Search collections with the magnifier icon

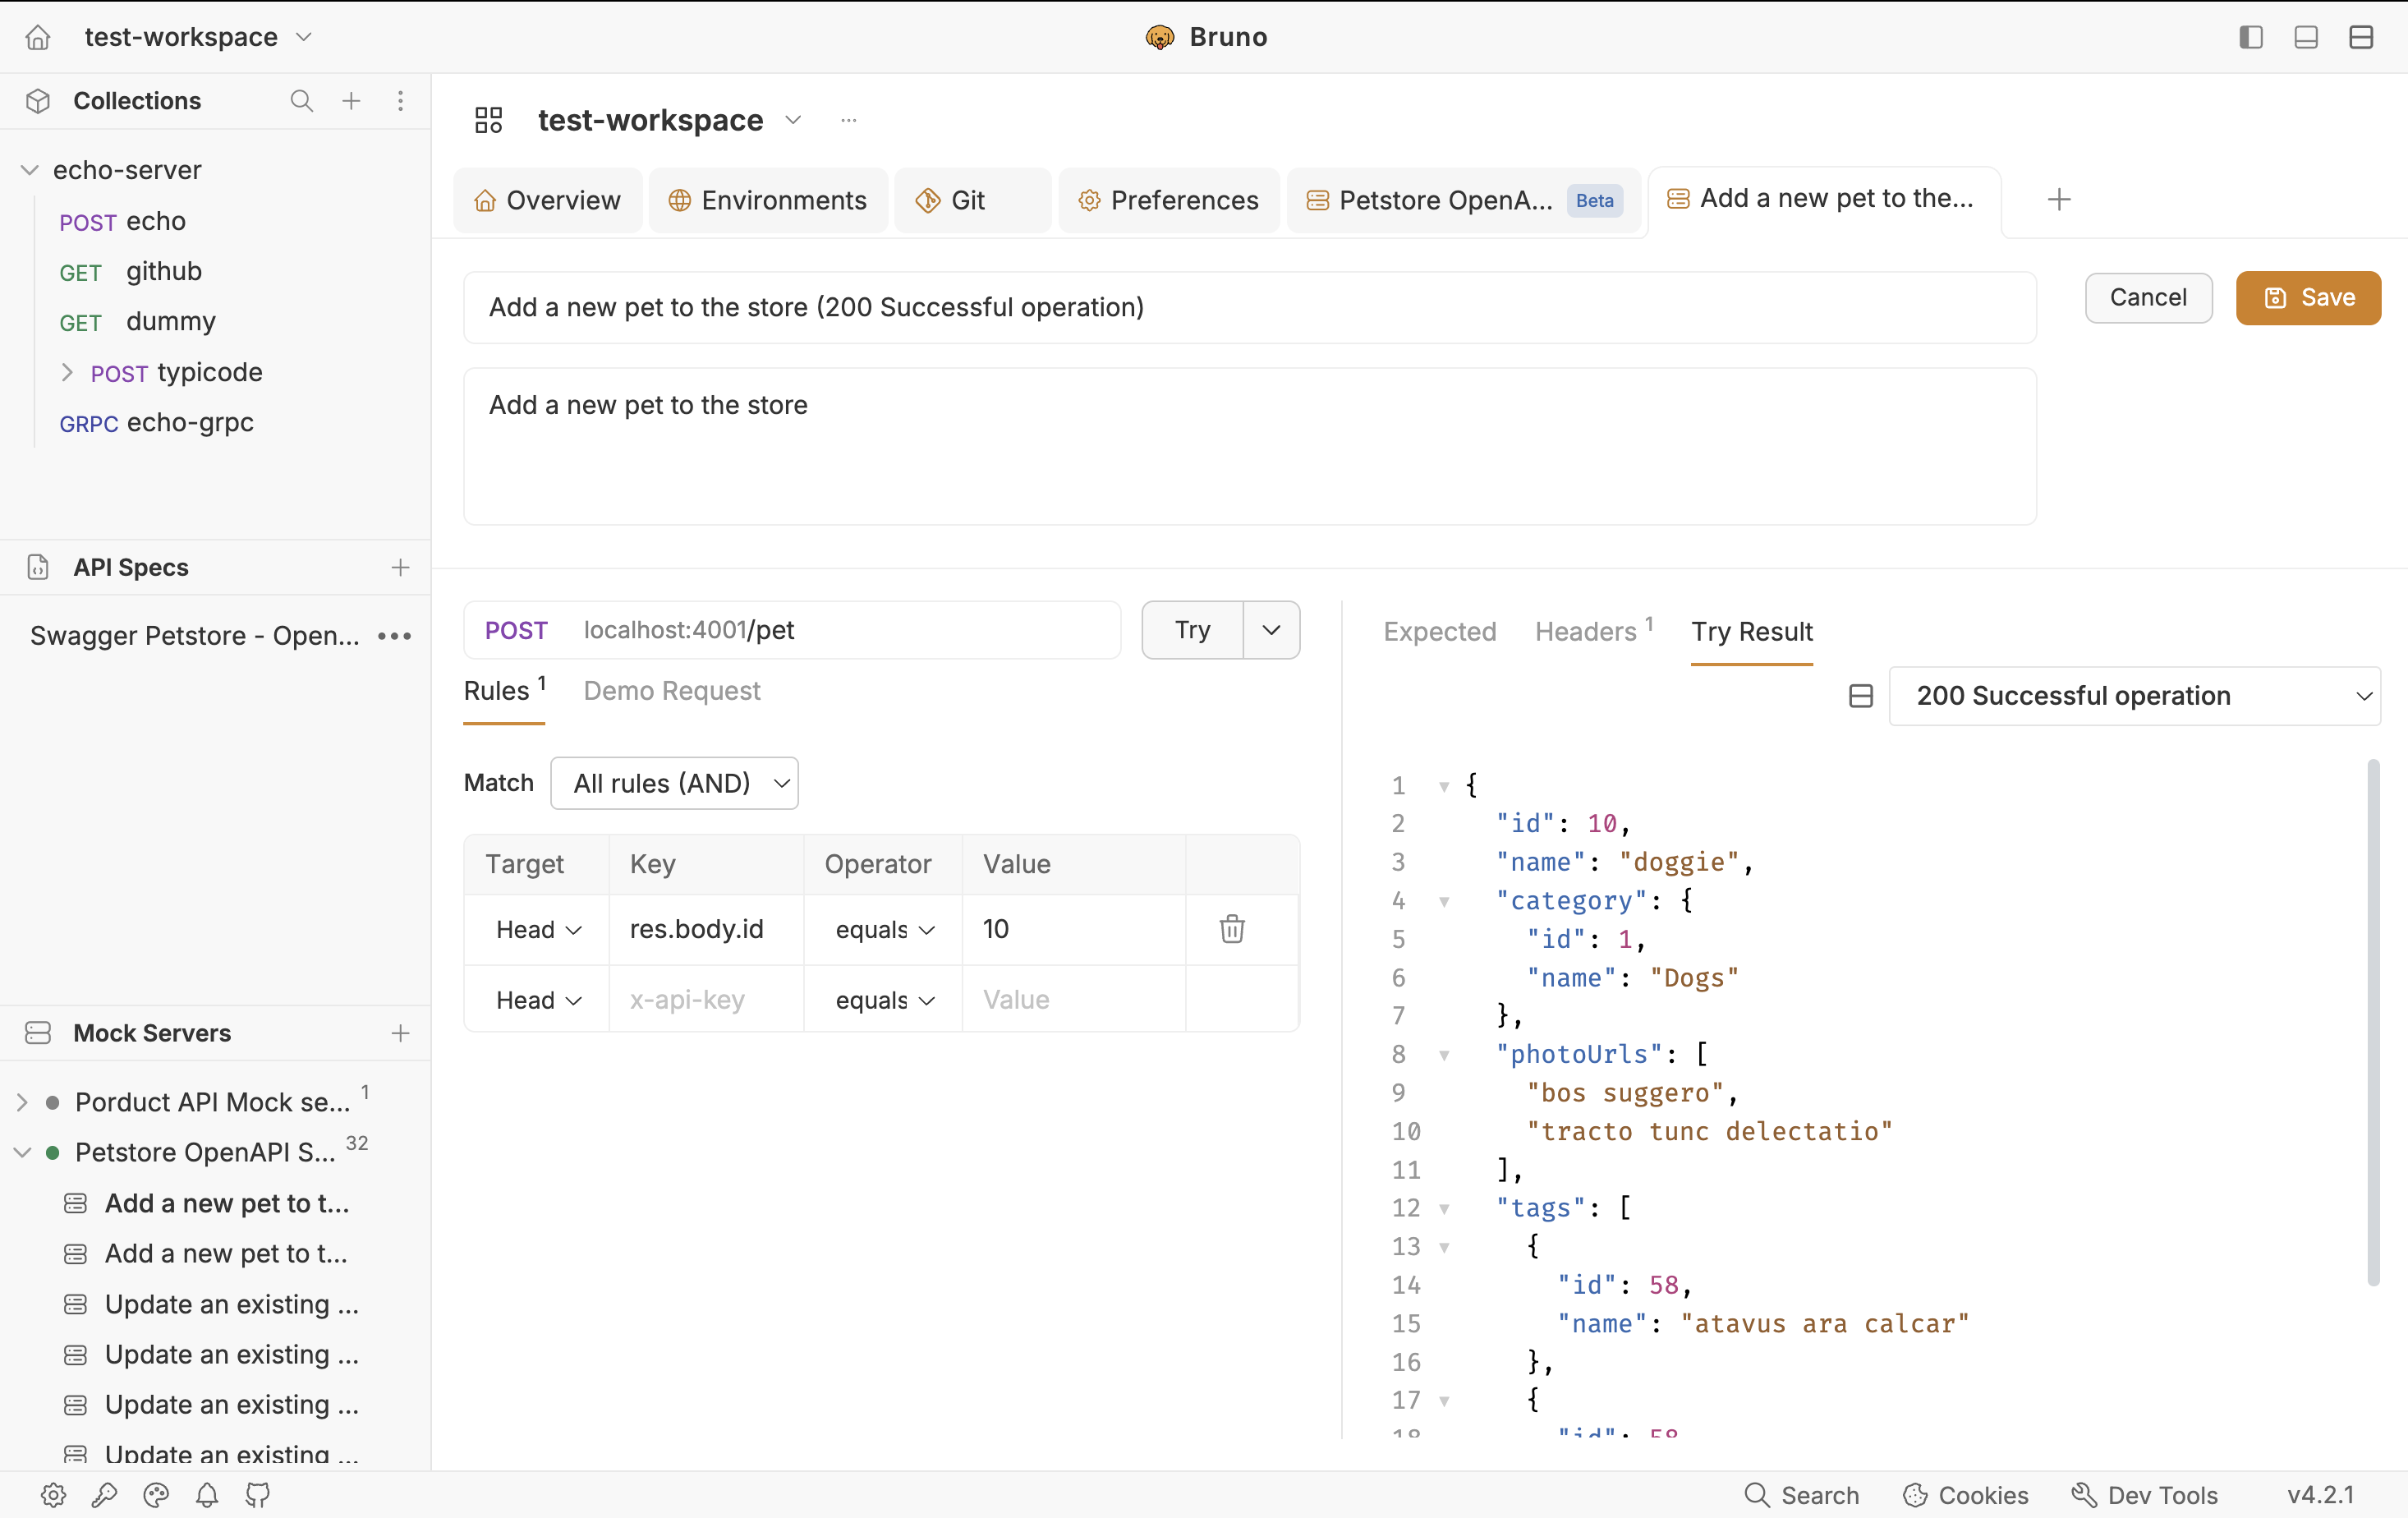[x=301, y=100]
